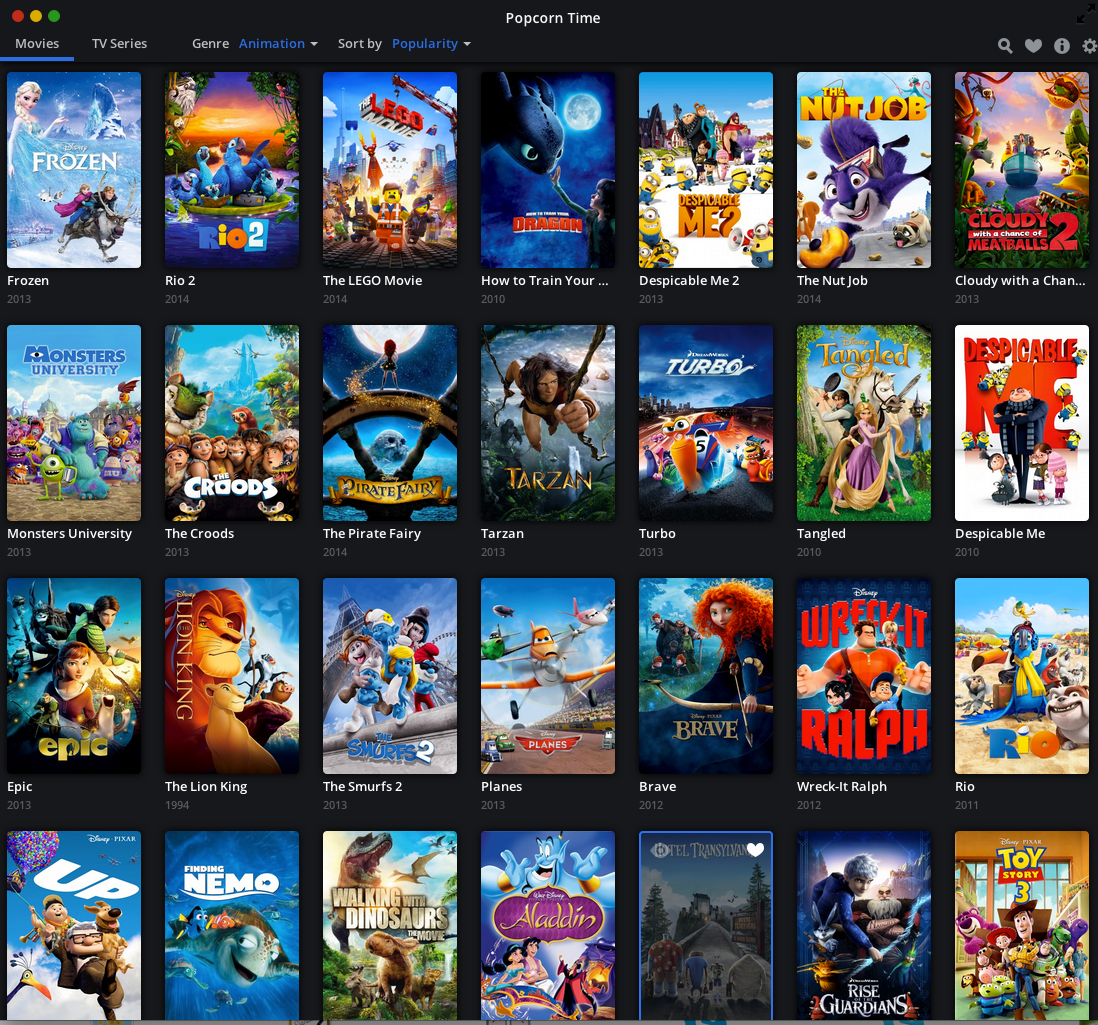Select the red Despicable Me poster
Image resolution: width=1098 pixels, height=1025 pixels.
(1022, 423)
